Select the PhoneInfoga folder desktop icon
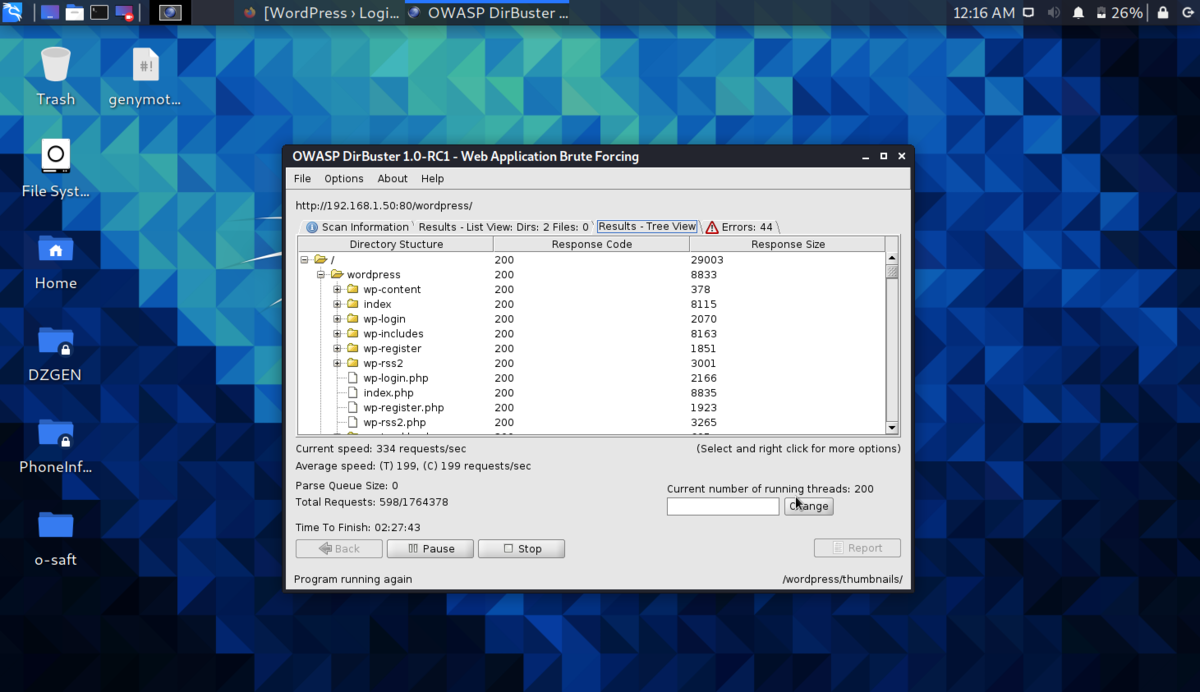Viewport: 1200px width, 692px height. point(55,444)
